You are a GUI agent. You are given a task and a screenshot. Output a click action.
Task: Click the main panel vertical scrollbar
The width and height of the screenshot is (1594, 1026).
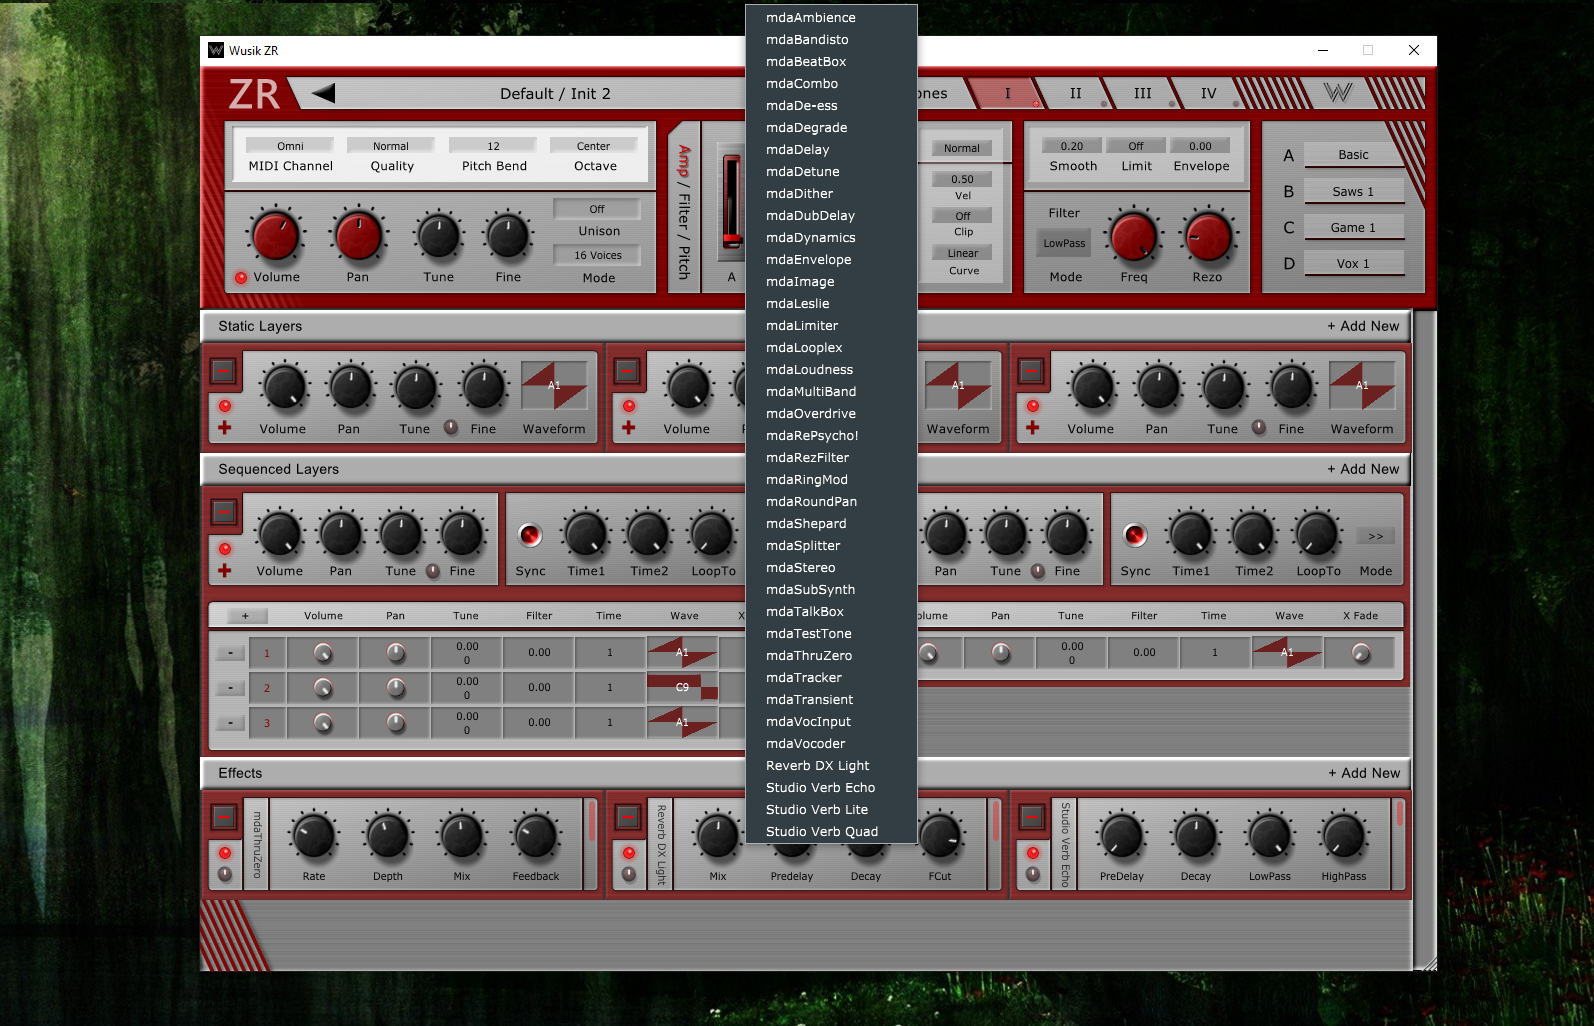(1424, 640)
